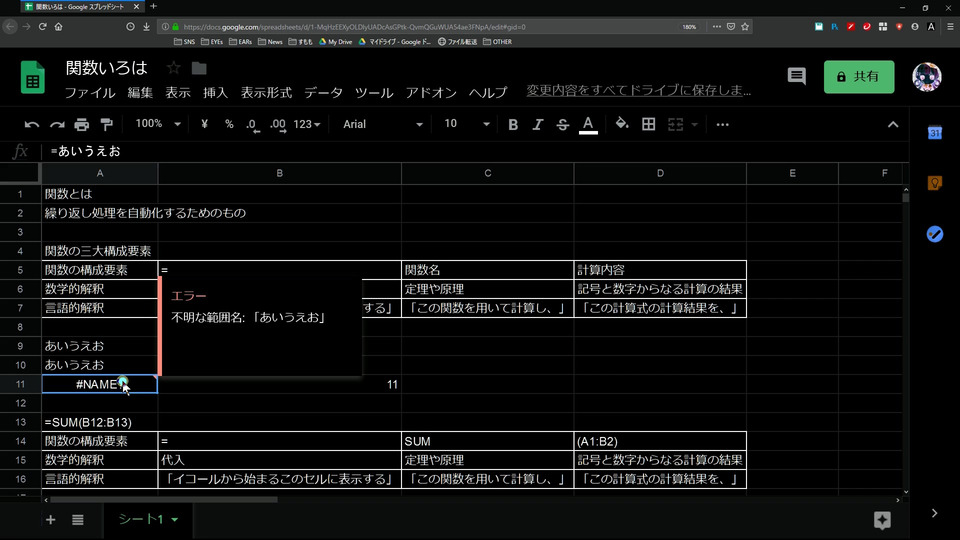The height and width of the screenshot is (540, 960).
Task: Click the 変更内容をすべてドライブに保存 link
Action: [639, 91]
